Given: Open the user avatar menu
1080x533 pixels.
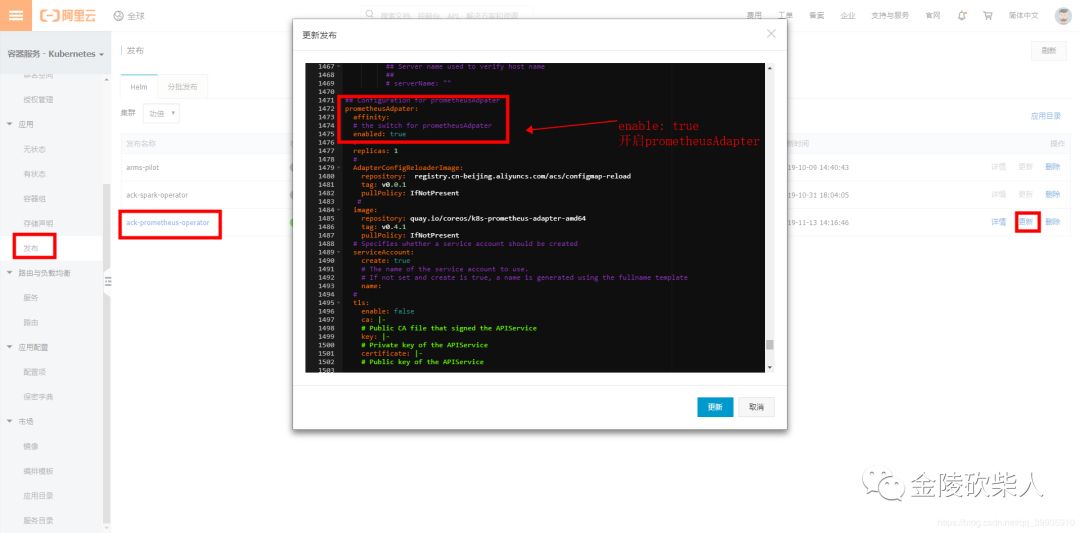Looking at the screenshot, I should point(1063,15).
